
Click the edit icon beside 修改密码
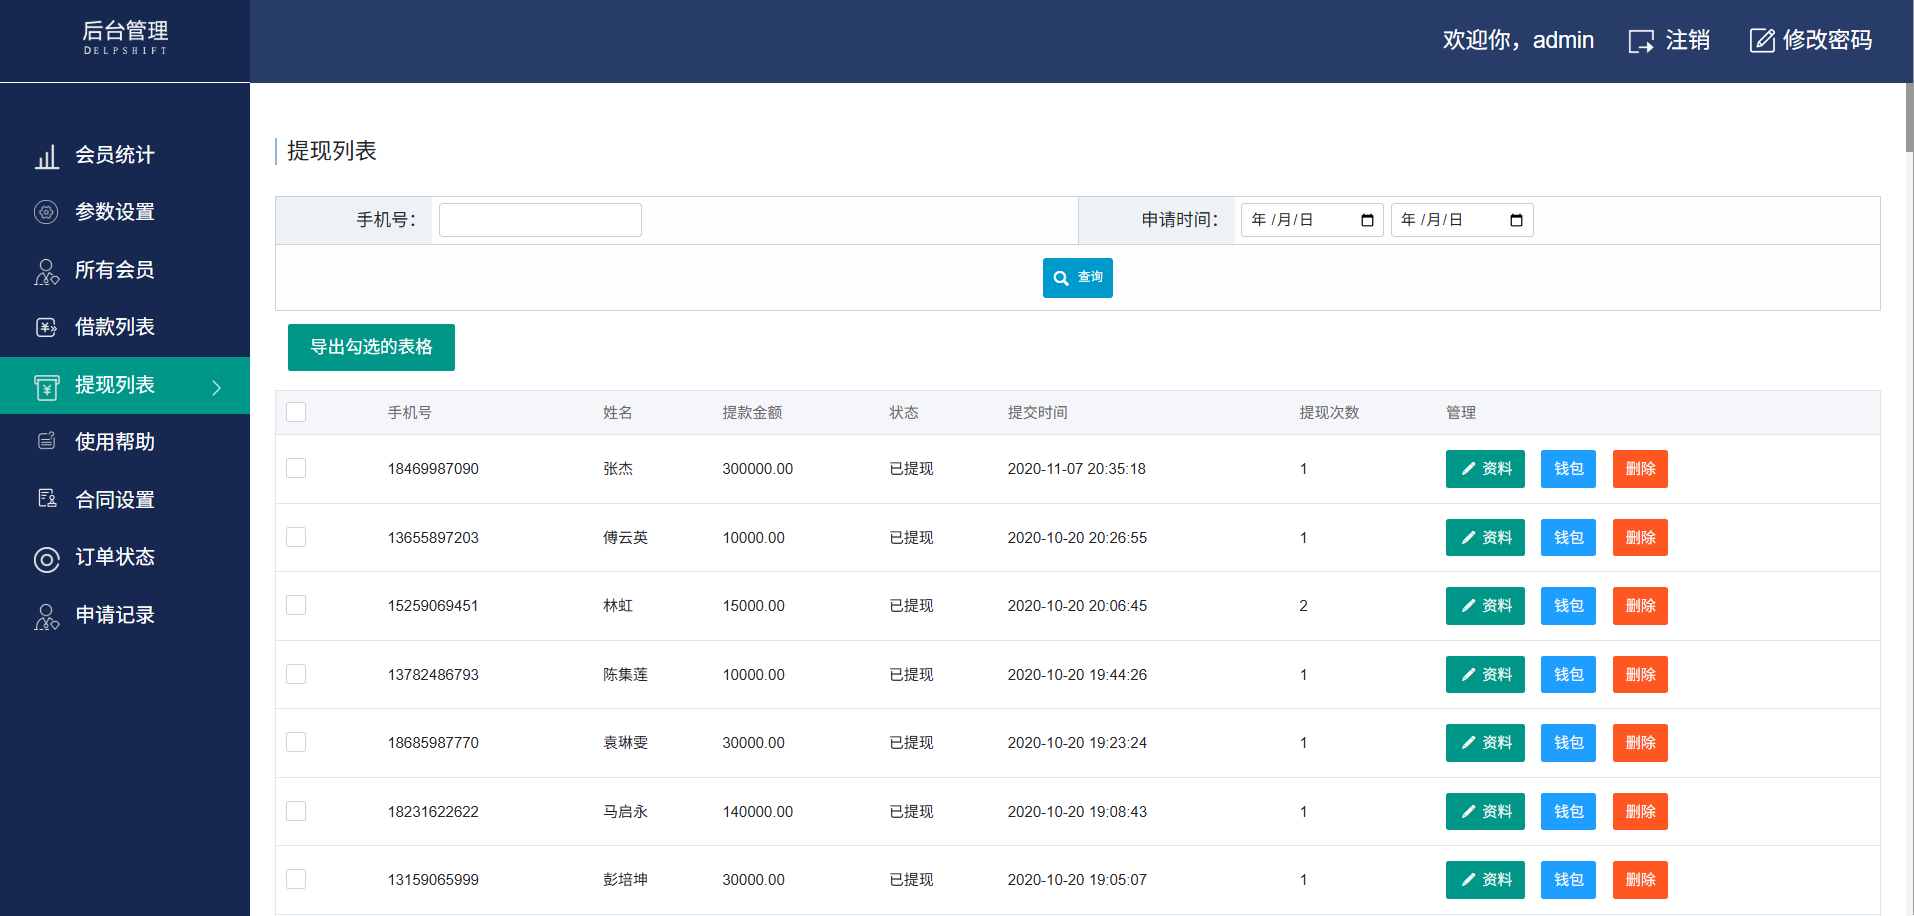point(1761,41)
